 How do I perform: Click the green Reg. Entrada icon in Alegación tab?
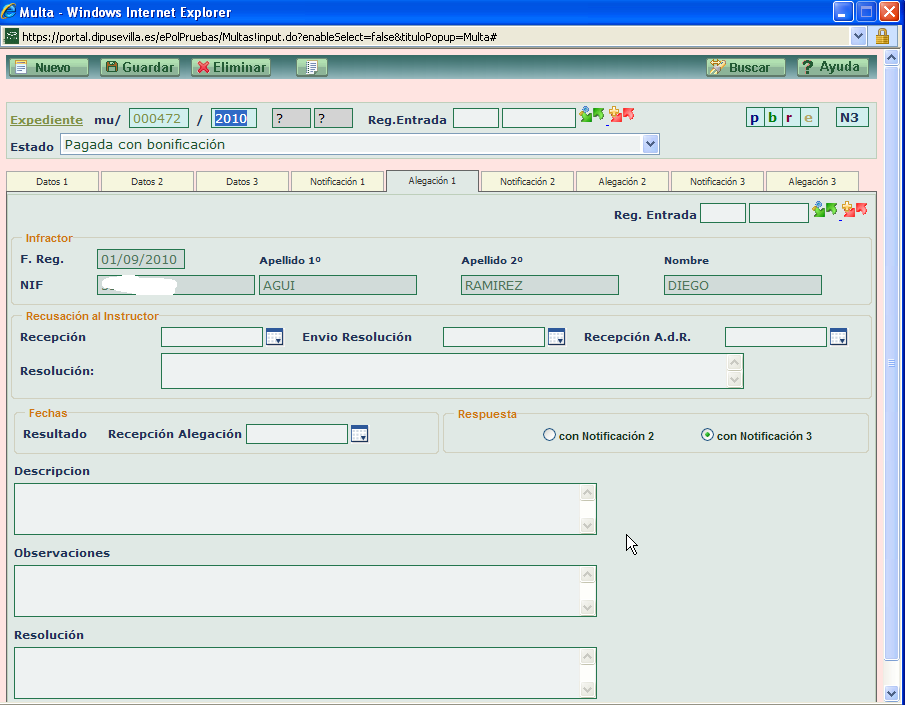(x=825, y=209)
